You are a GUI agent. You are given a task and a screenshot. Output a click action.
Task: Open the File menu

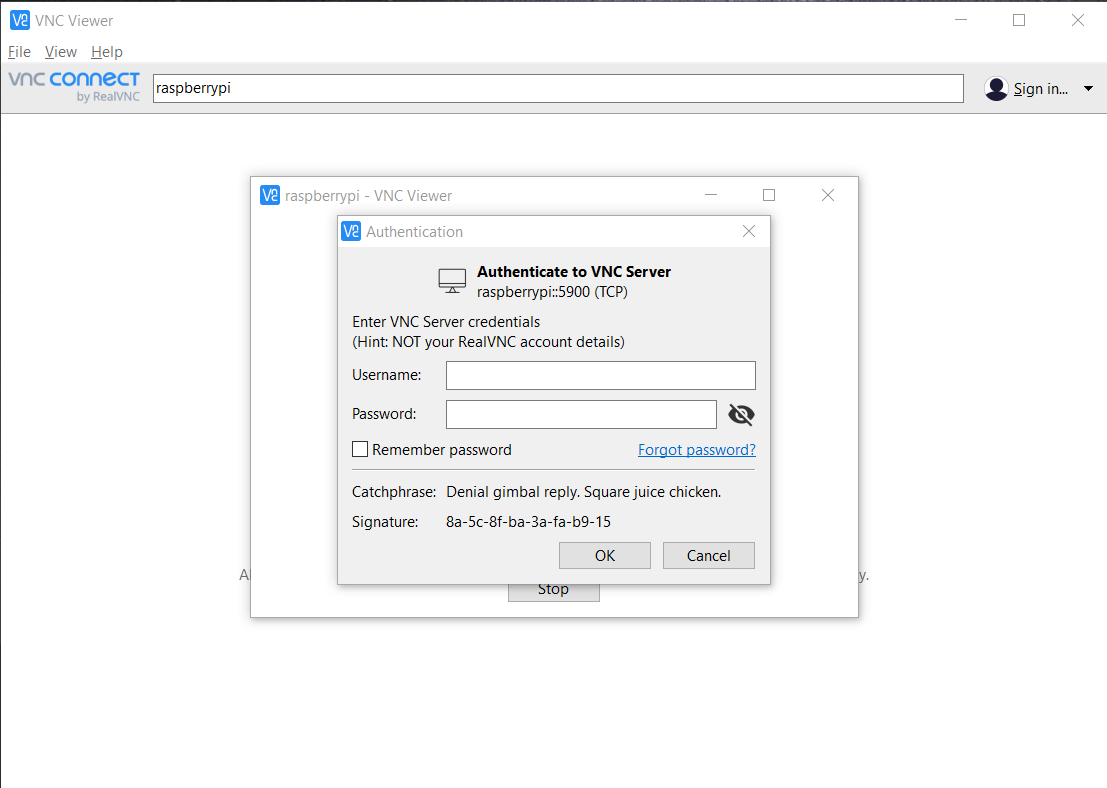(x=19, y=52)
